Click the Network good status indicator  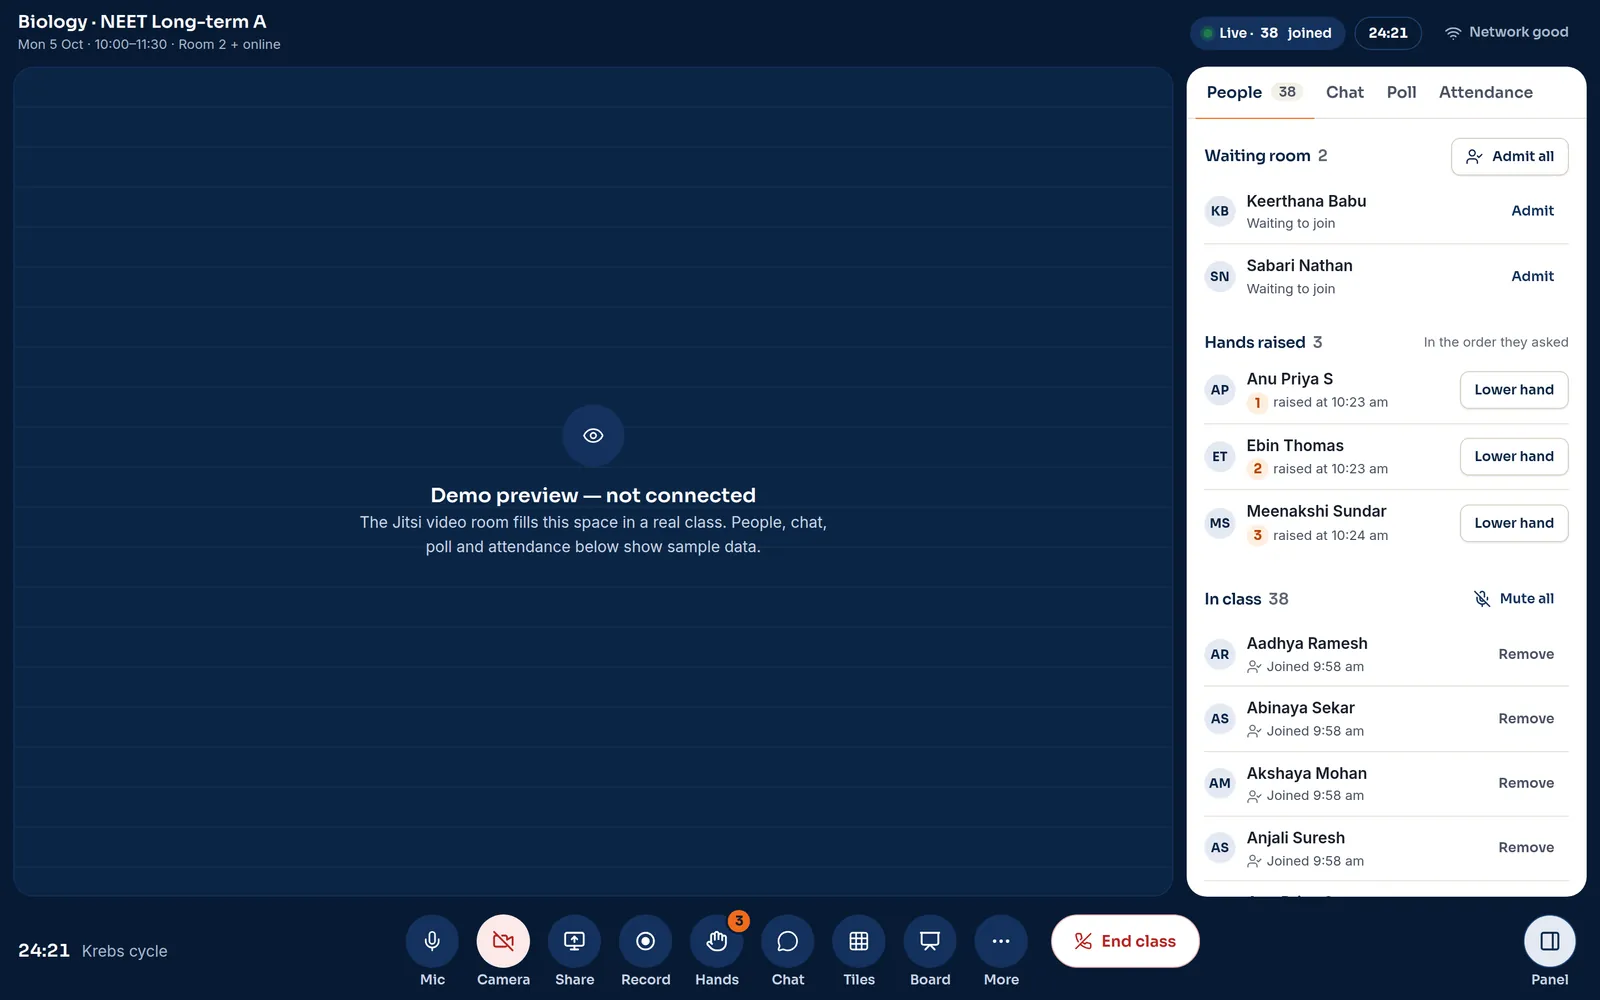click(1506, 32)
